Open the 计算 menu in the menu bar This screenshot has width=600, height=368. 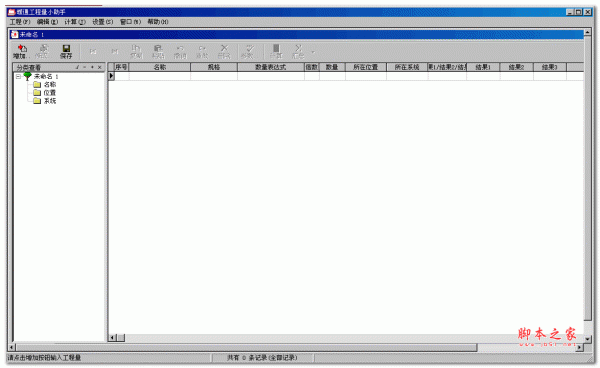[75, 22]
